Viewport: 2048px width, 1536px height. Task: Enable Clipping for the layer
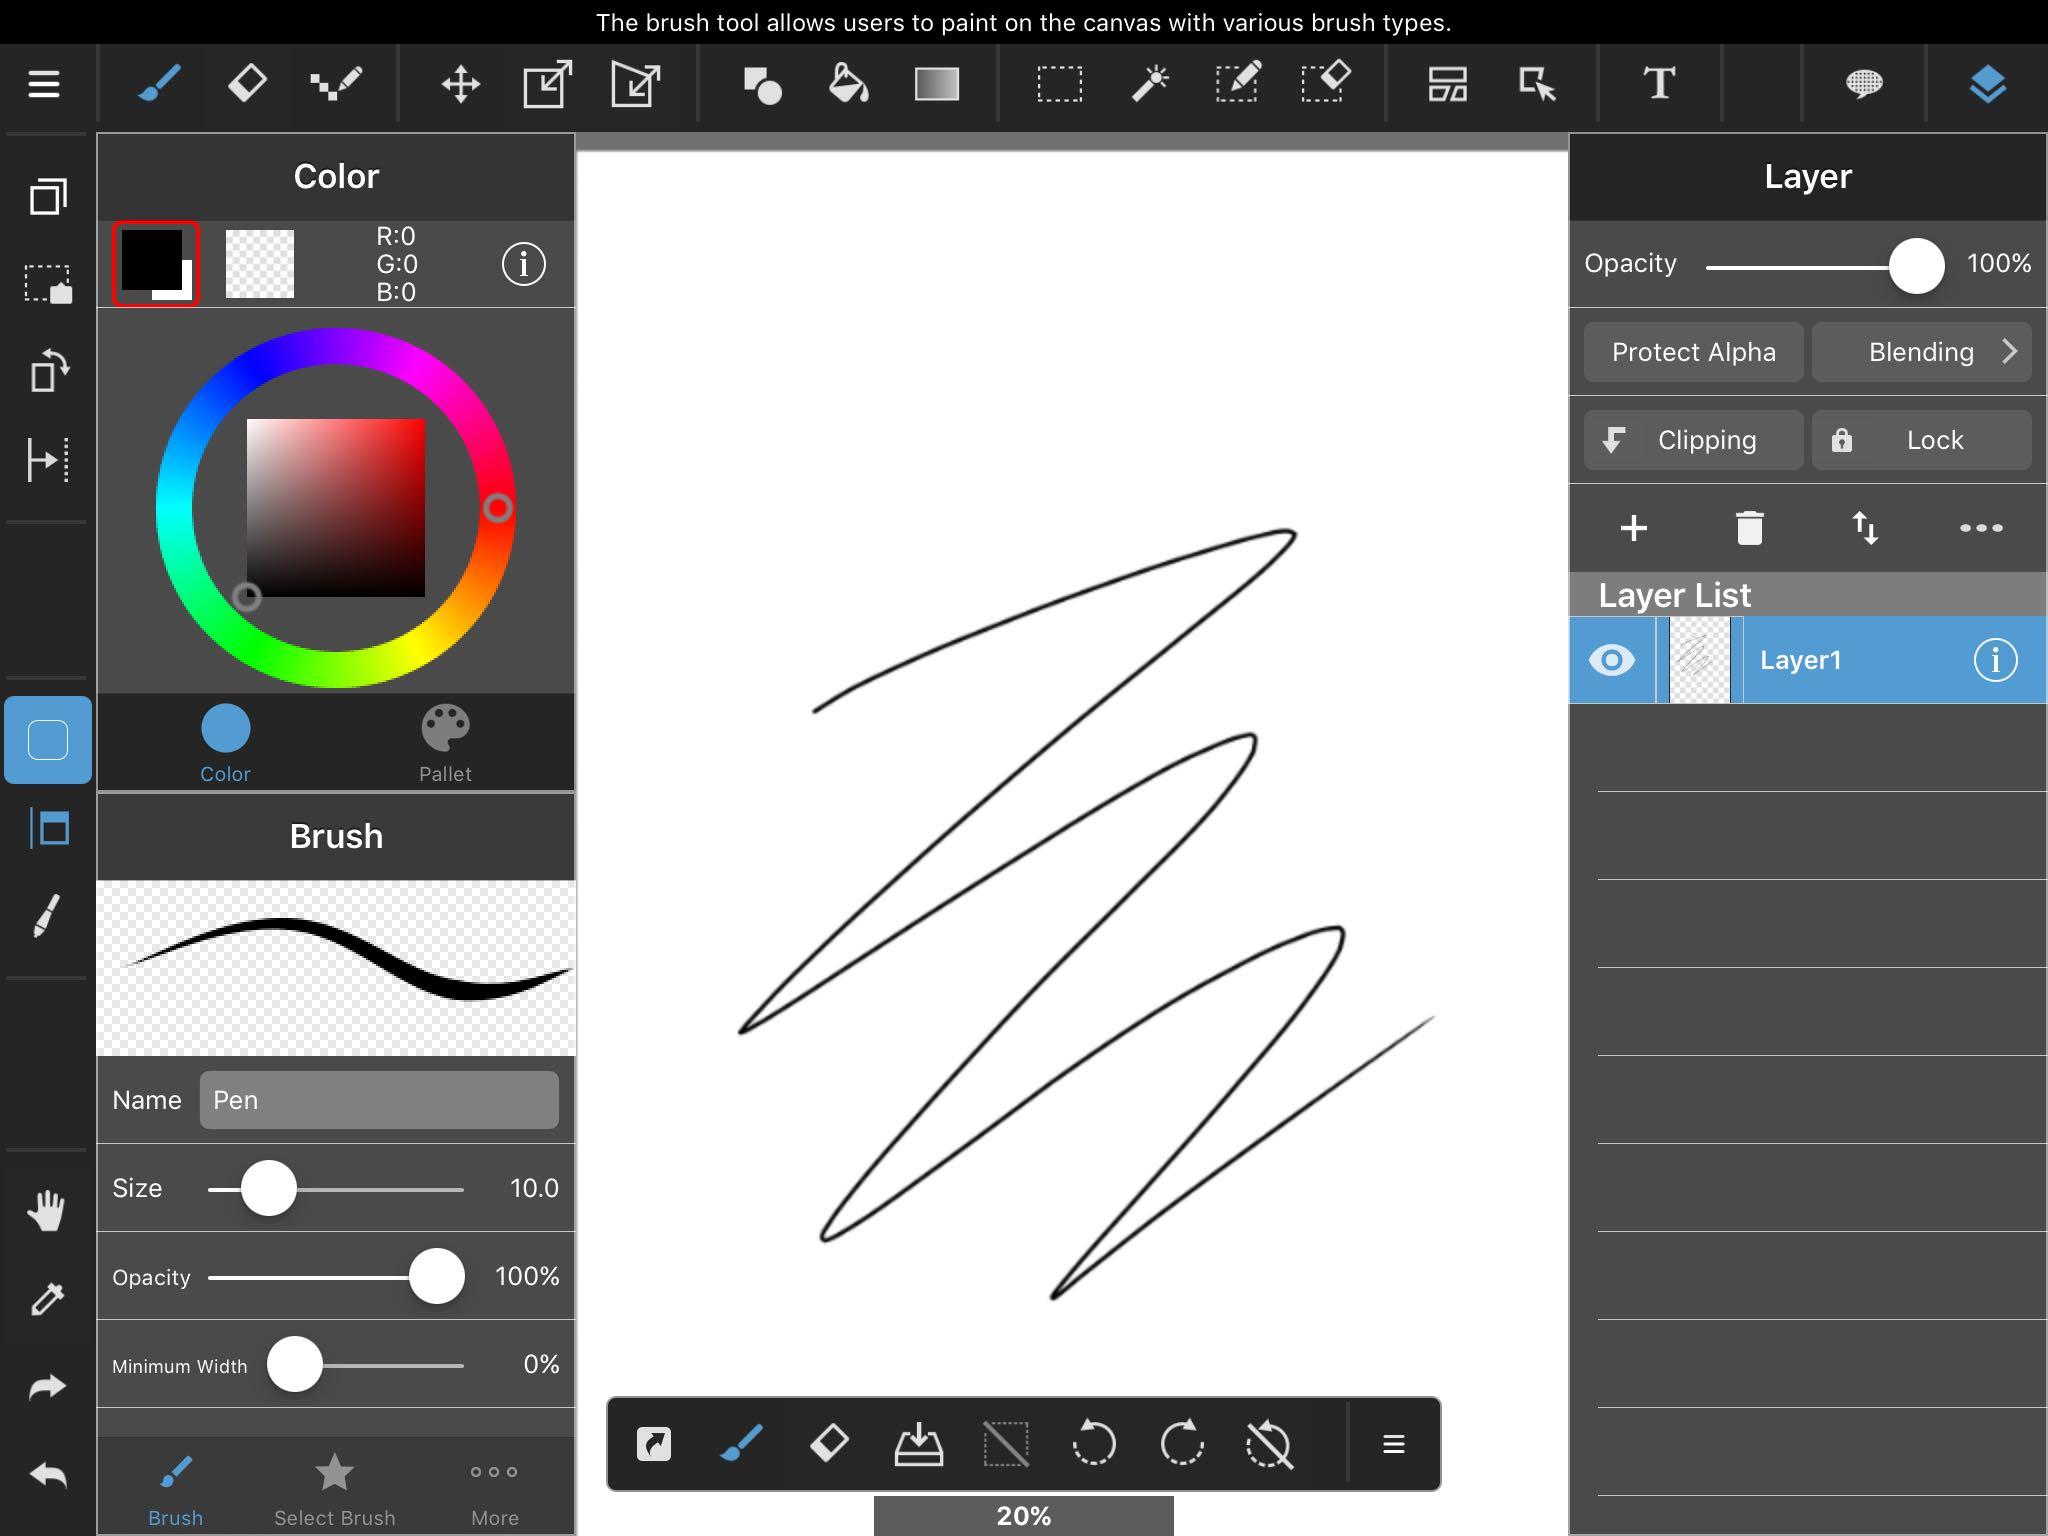(1693, 440)
